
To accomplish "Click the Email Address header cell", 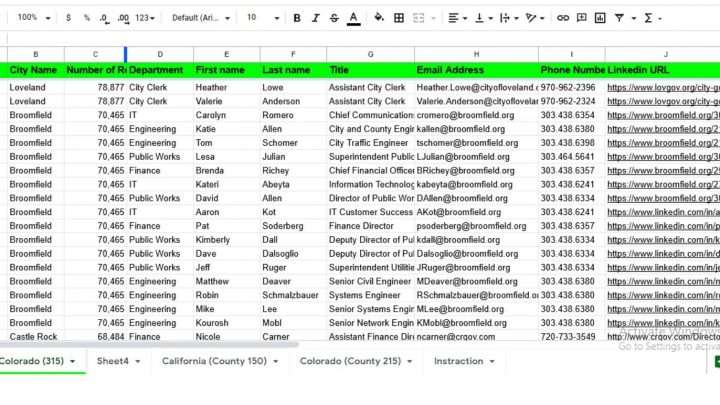I will click(476, 71).
